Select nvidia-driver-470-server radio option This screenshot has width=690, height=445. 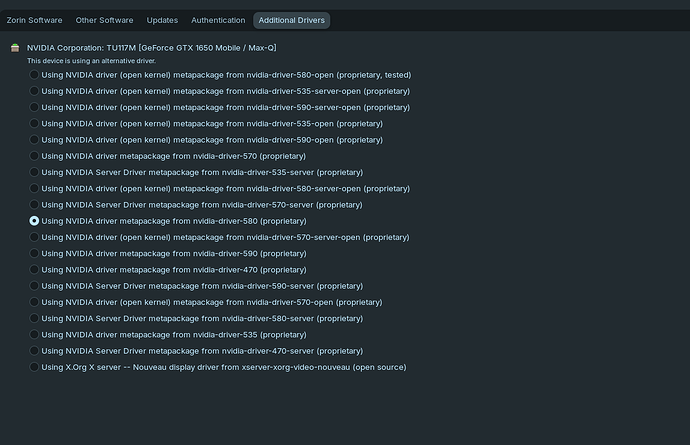point(34,351)
